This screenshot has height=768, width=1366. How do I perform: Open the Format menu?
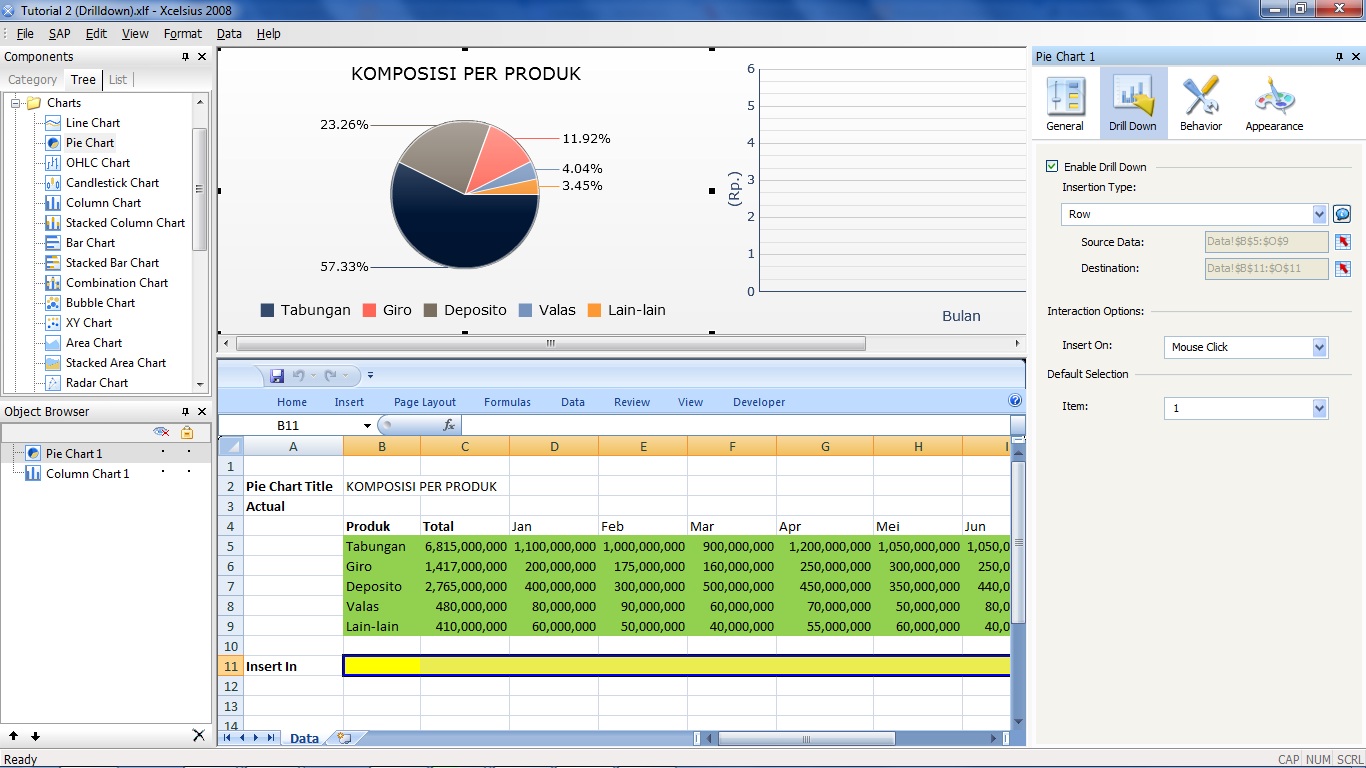click(183, 33)
